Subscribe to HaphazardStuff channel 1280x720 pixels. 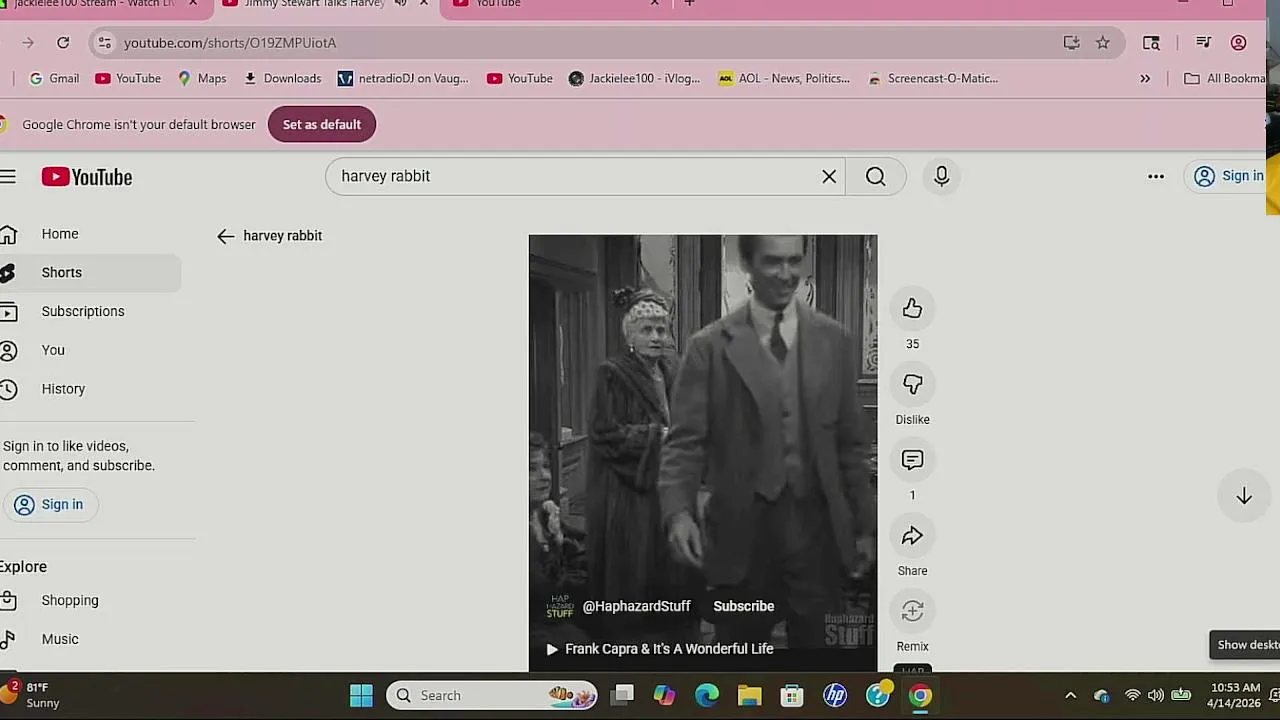click(743, 606)
